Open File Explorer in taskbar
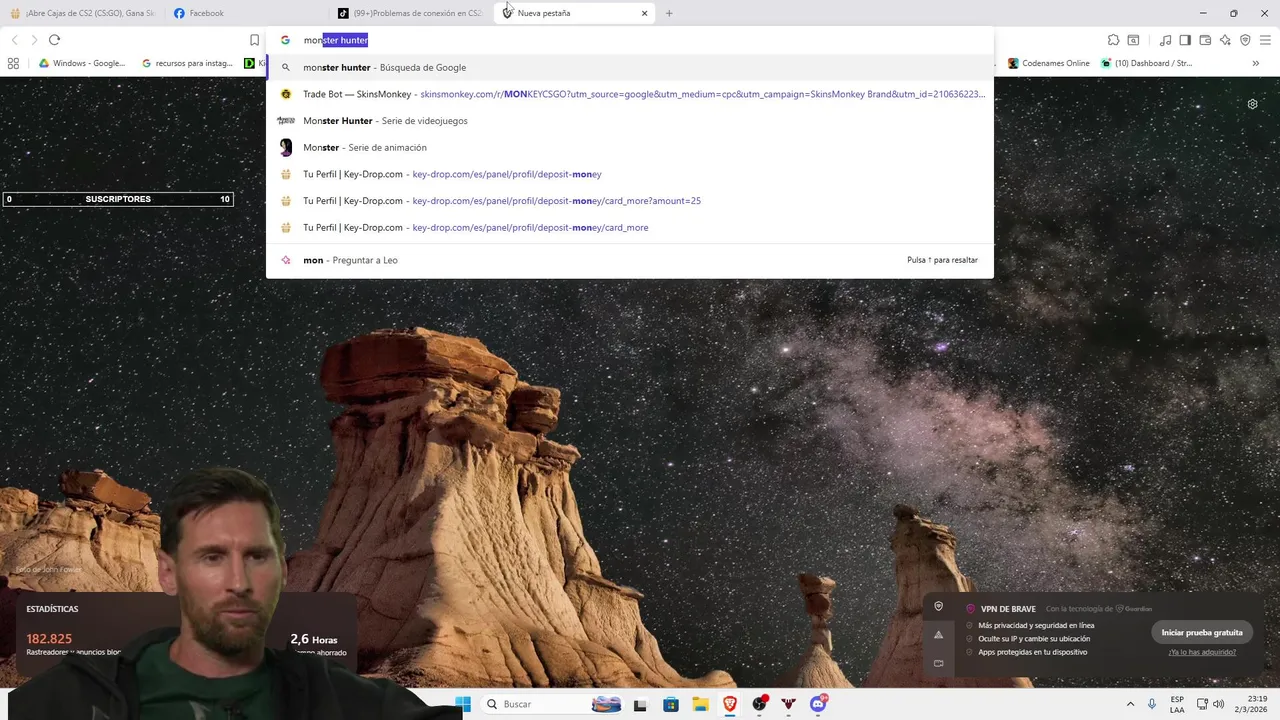1280x720 pixels. pos(700,704)
